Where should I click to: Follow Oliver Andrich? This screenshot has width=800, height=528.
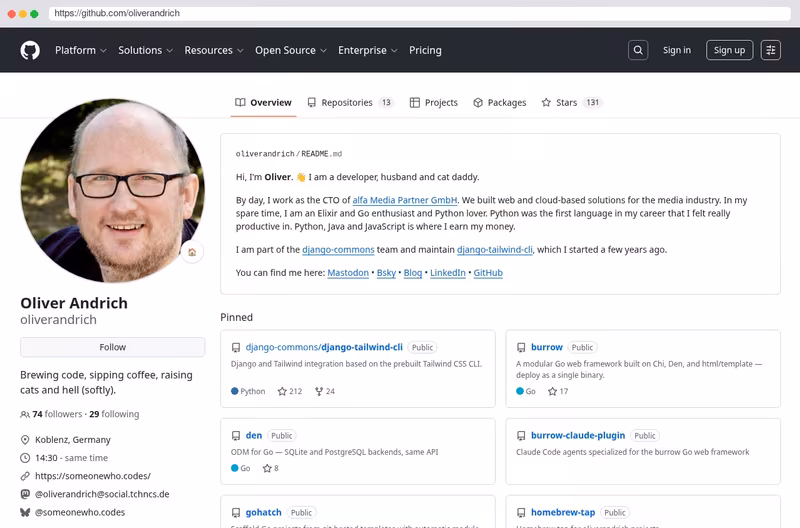coord(113,347)
